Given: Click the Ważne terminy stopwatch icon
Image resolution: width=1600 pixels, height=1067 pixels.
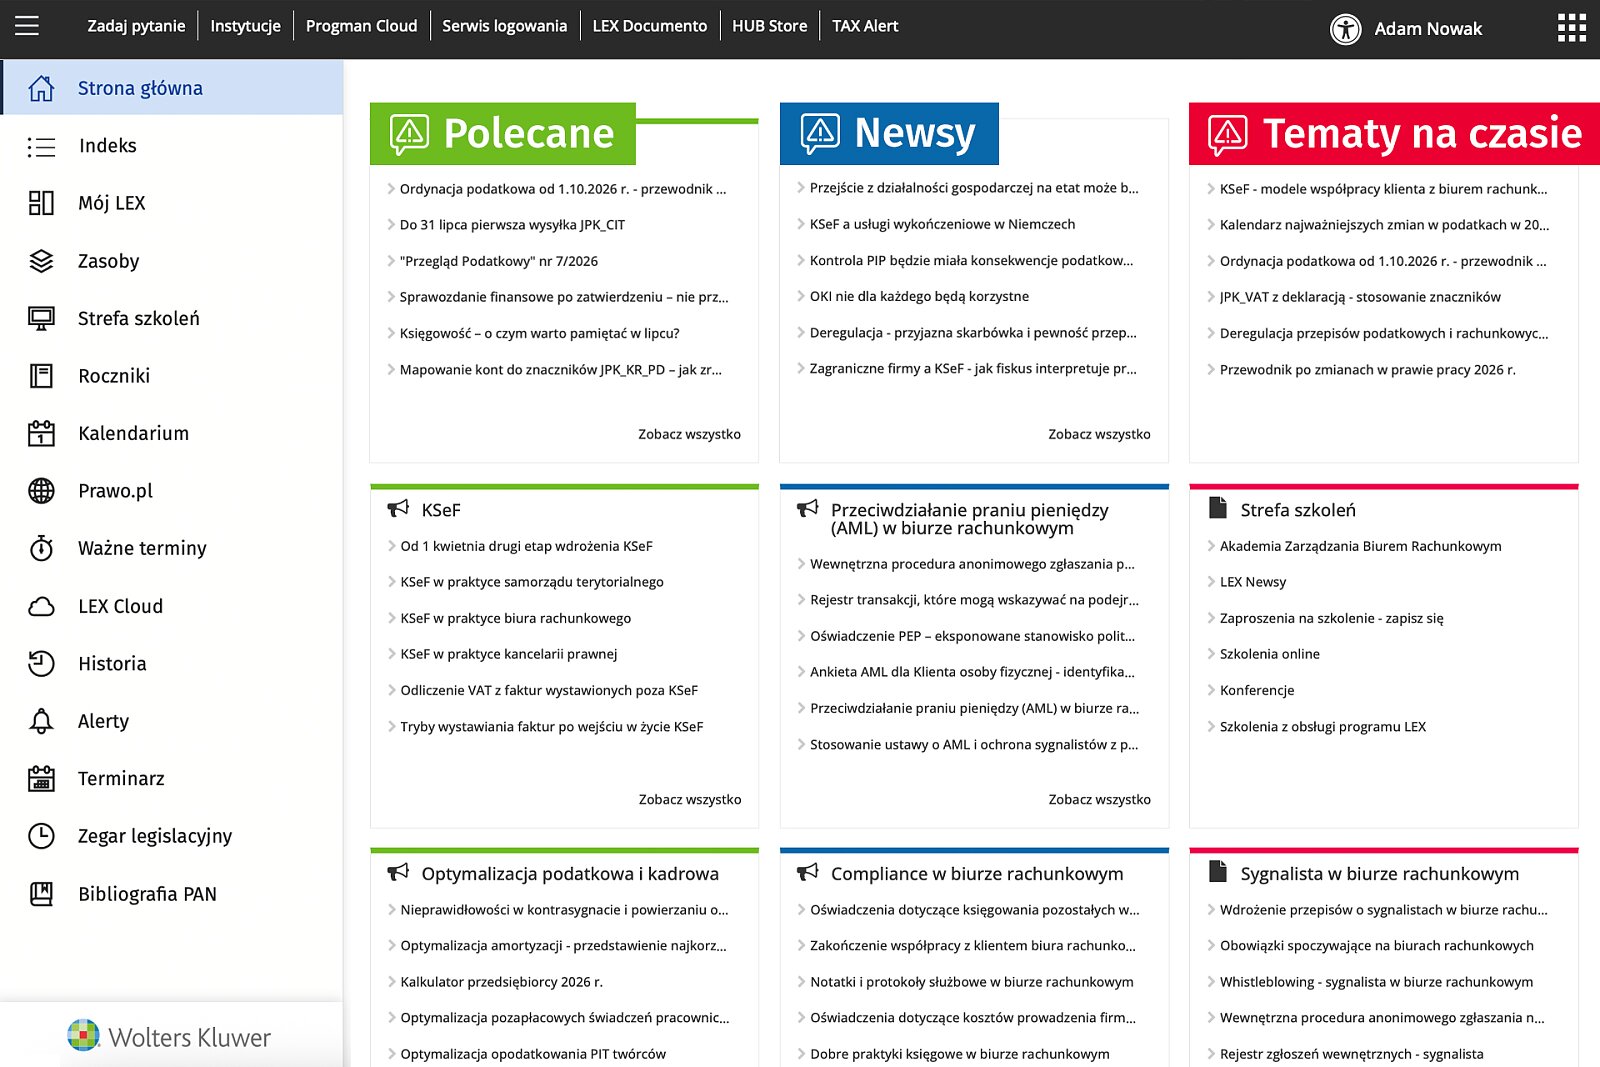Looking at the screenshot, I should coord(41,548).
